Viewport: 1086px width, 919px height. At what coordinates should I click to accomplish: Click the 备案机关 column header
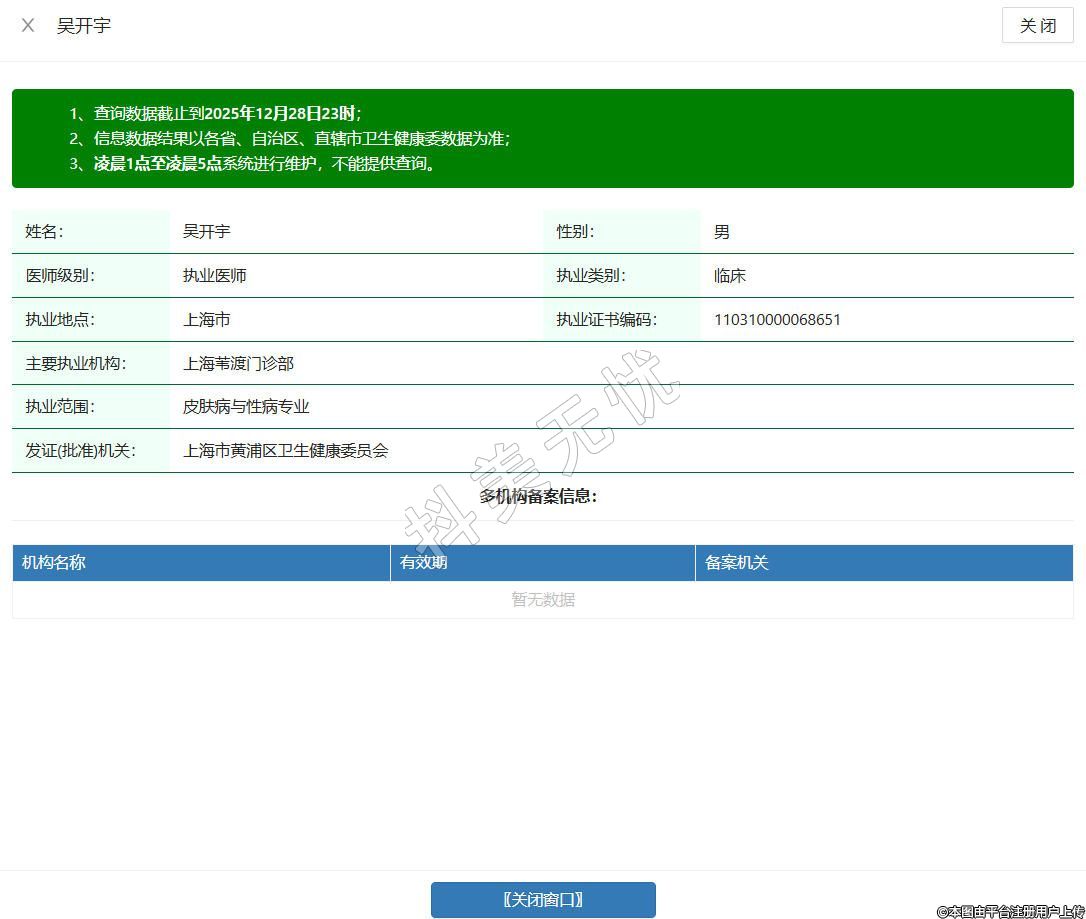[x=737, y=563]
